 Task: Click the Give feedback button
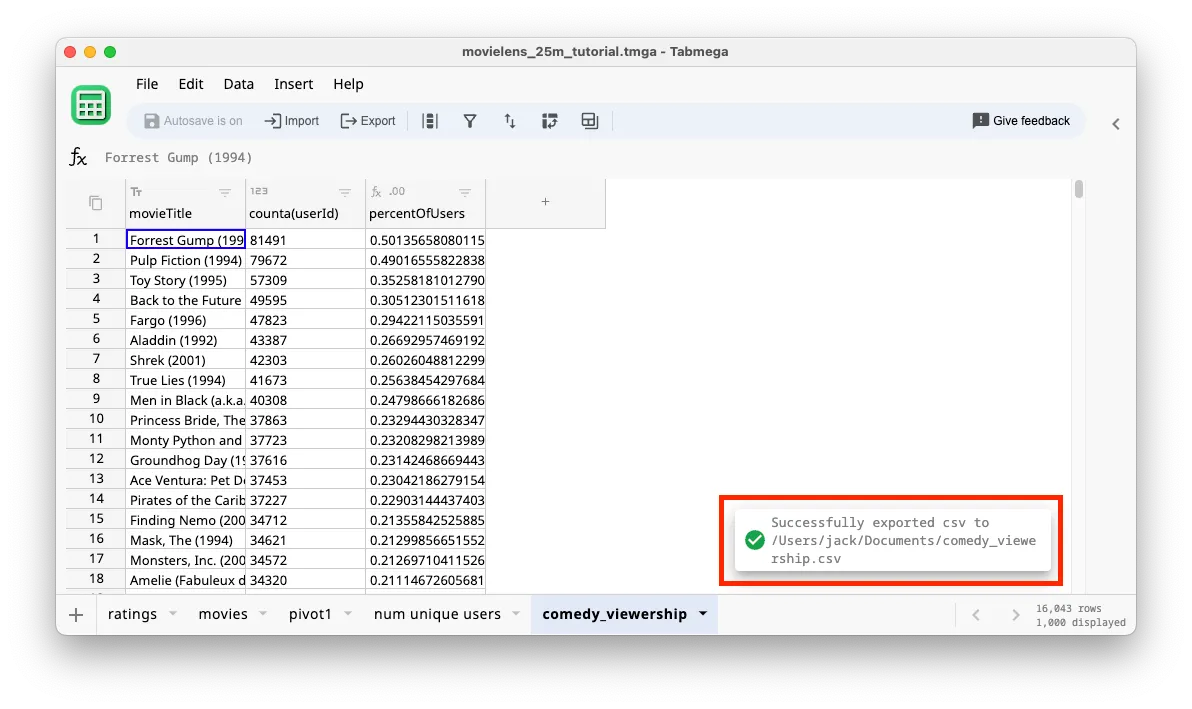(1021, 120)
